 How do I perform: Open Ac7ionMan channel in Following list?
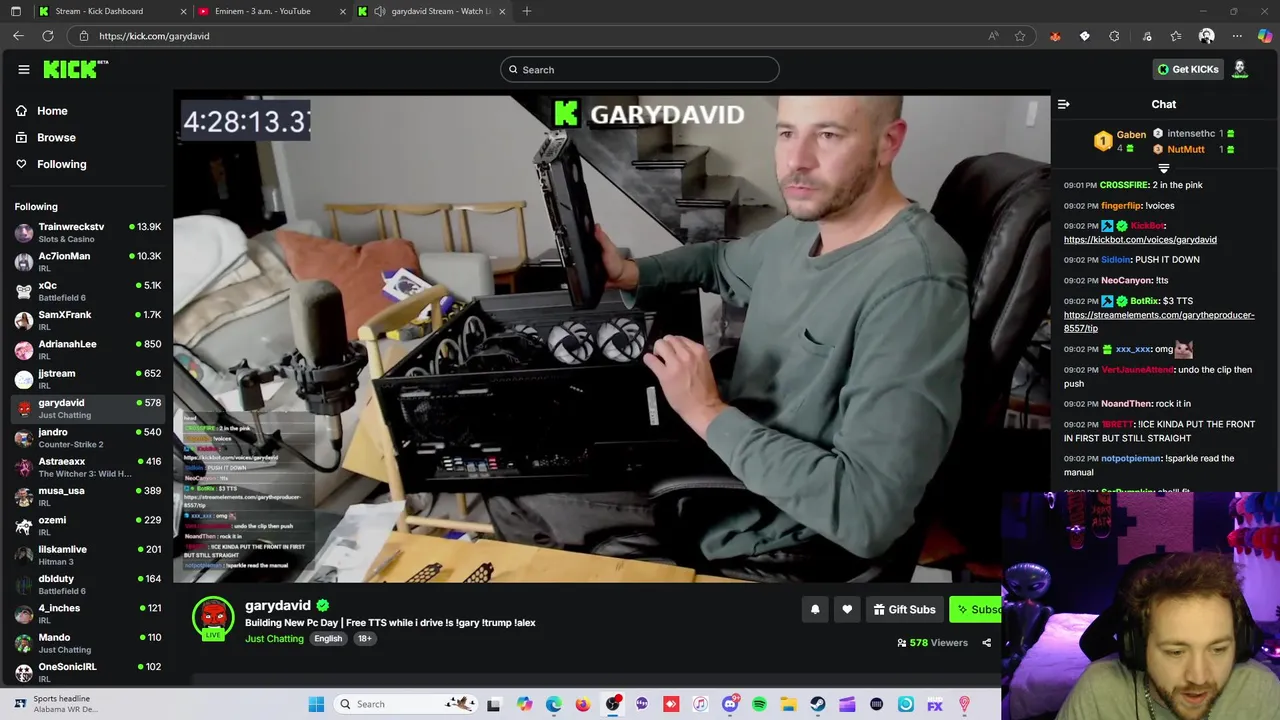coord(88,262)
